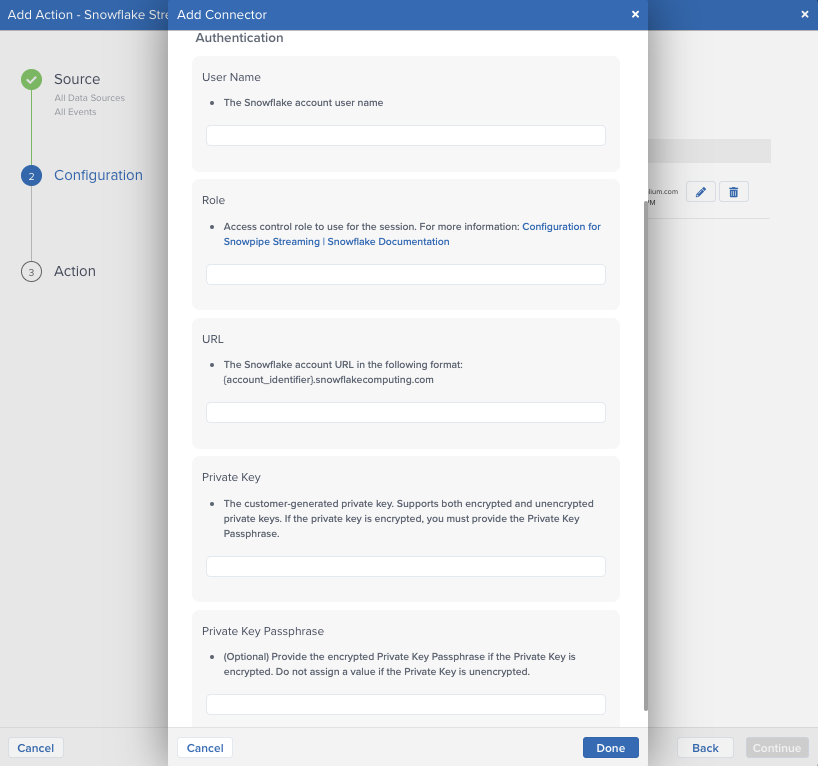Cancel the Add Connector dialog
818x766 pixels.
pos(205,748)
